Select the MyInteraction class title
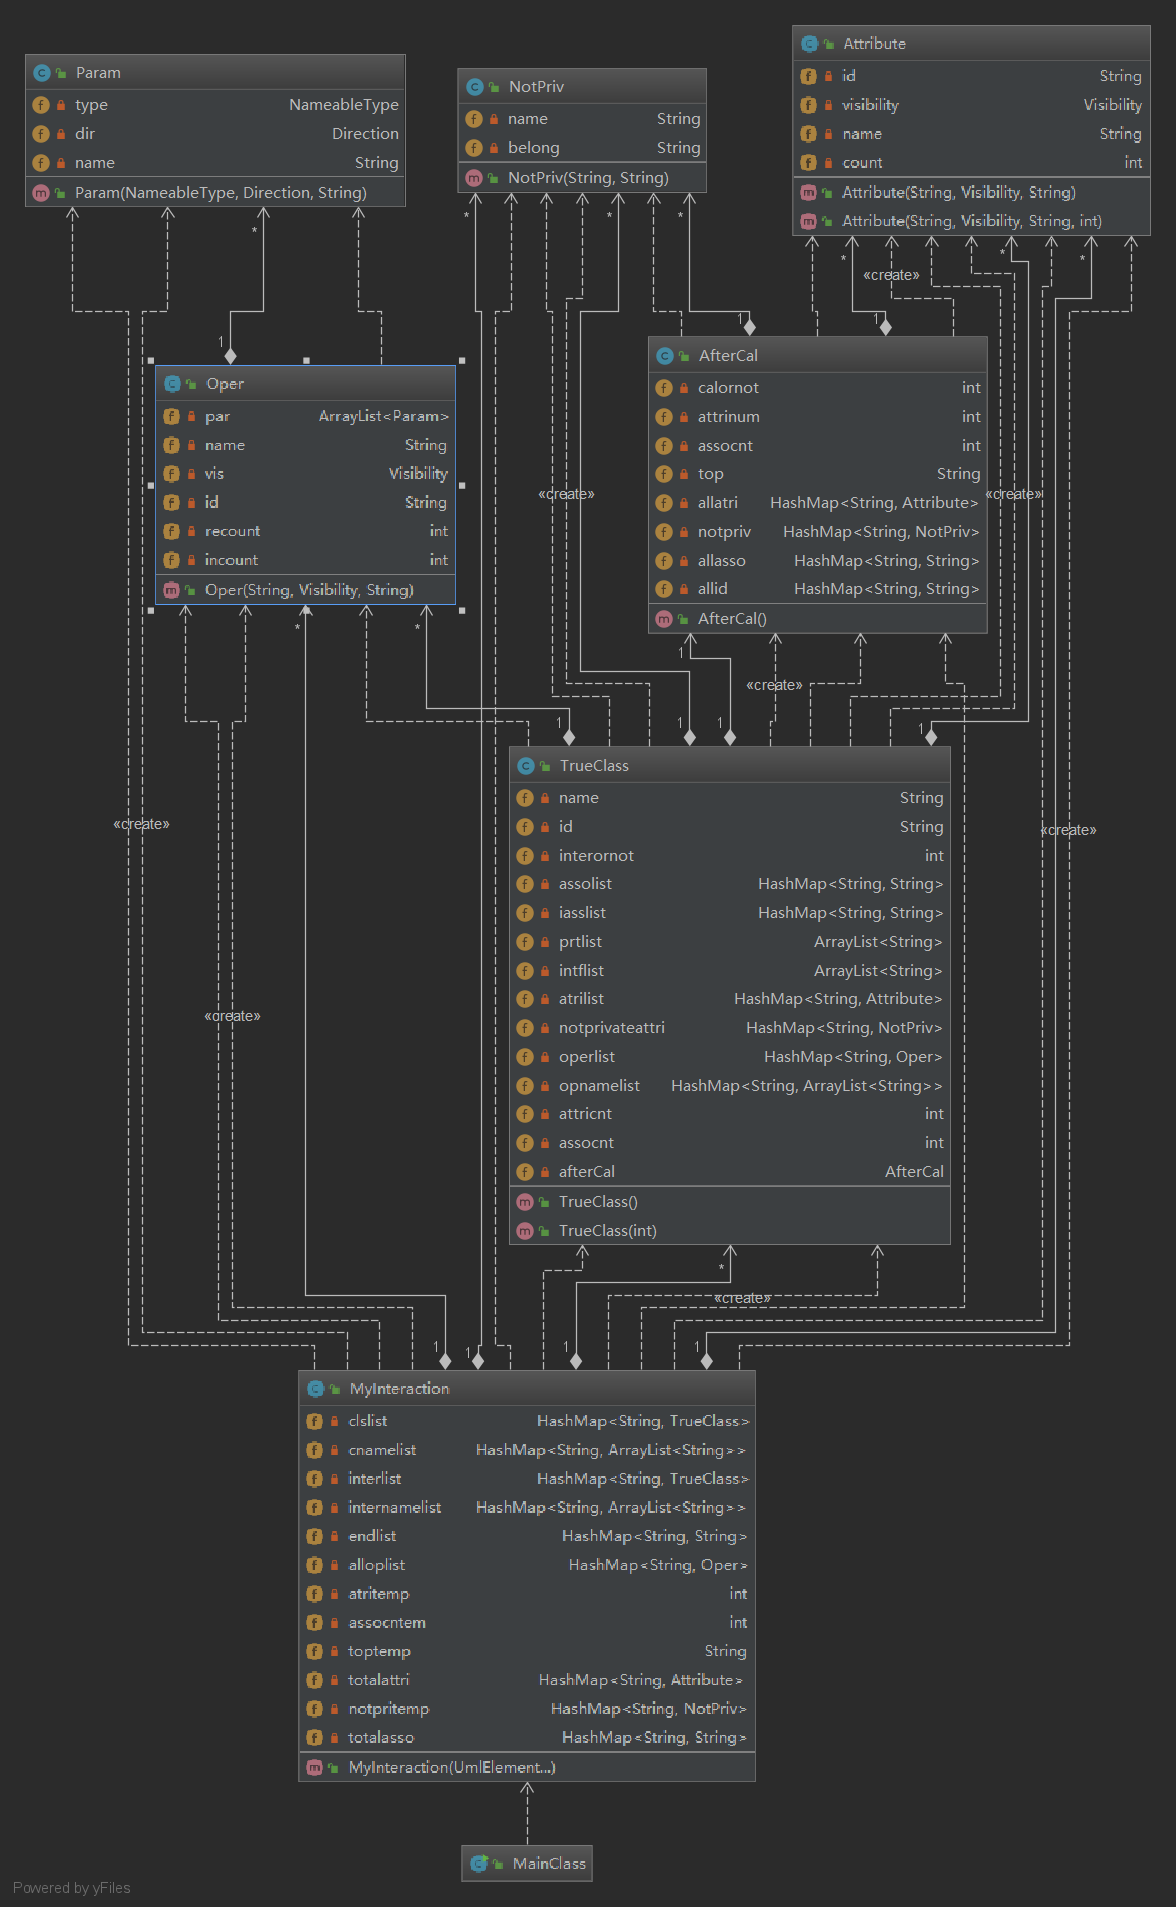Viewport: 1176px width, 1907px height. [x=399, y=1389]
